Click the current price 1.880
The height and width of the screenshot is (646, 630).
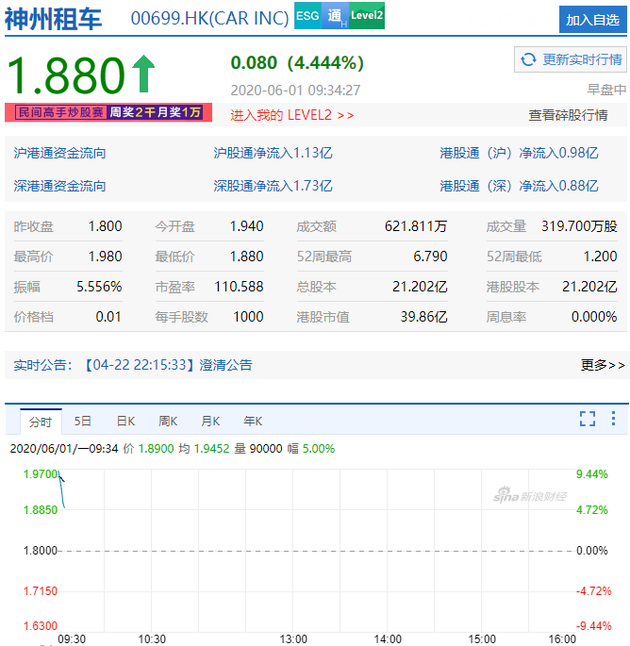click(x=66, y=76)
